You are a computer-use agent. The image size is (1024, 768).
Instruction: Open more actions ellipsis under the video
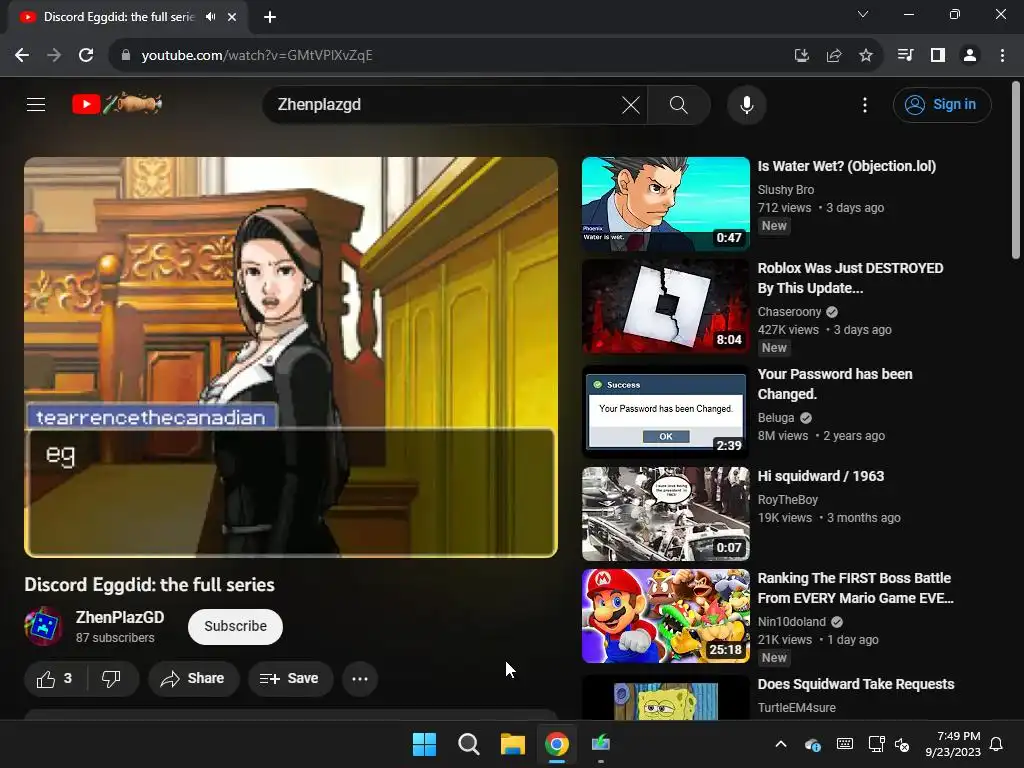point(360,679)
